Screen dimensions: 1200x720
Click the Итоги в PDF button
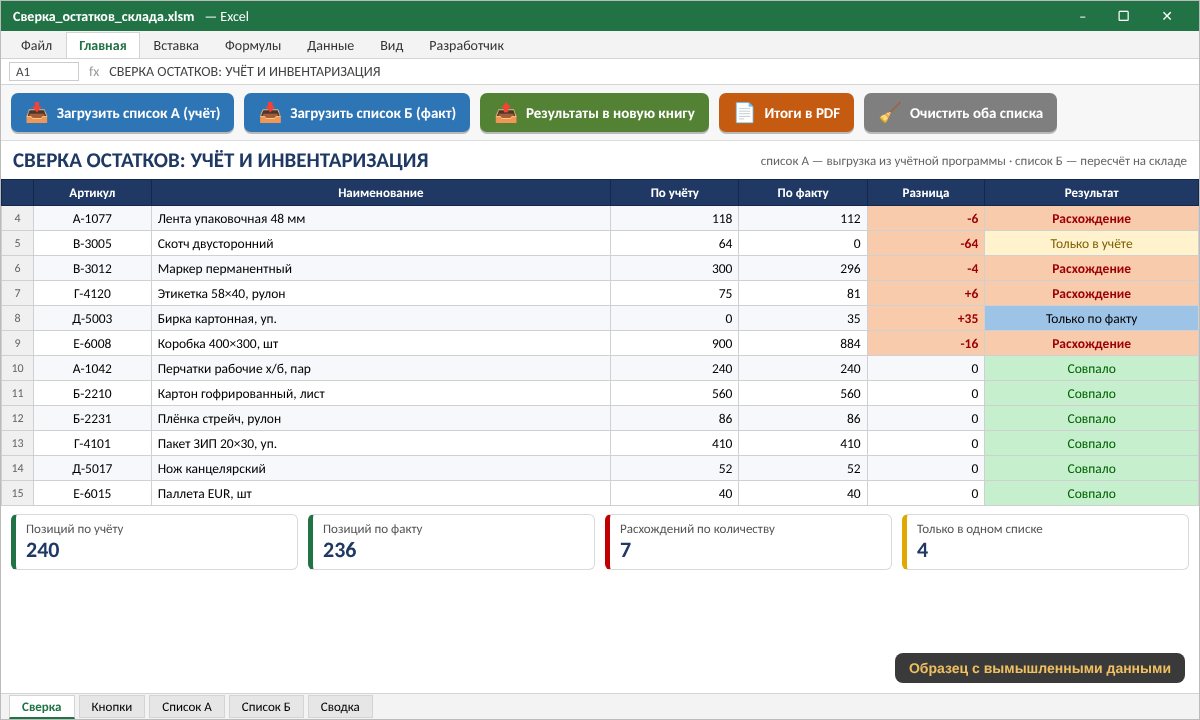coord(786,113)
